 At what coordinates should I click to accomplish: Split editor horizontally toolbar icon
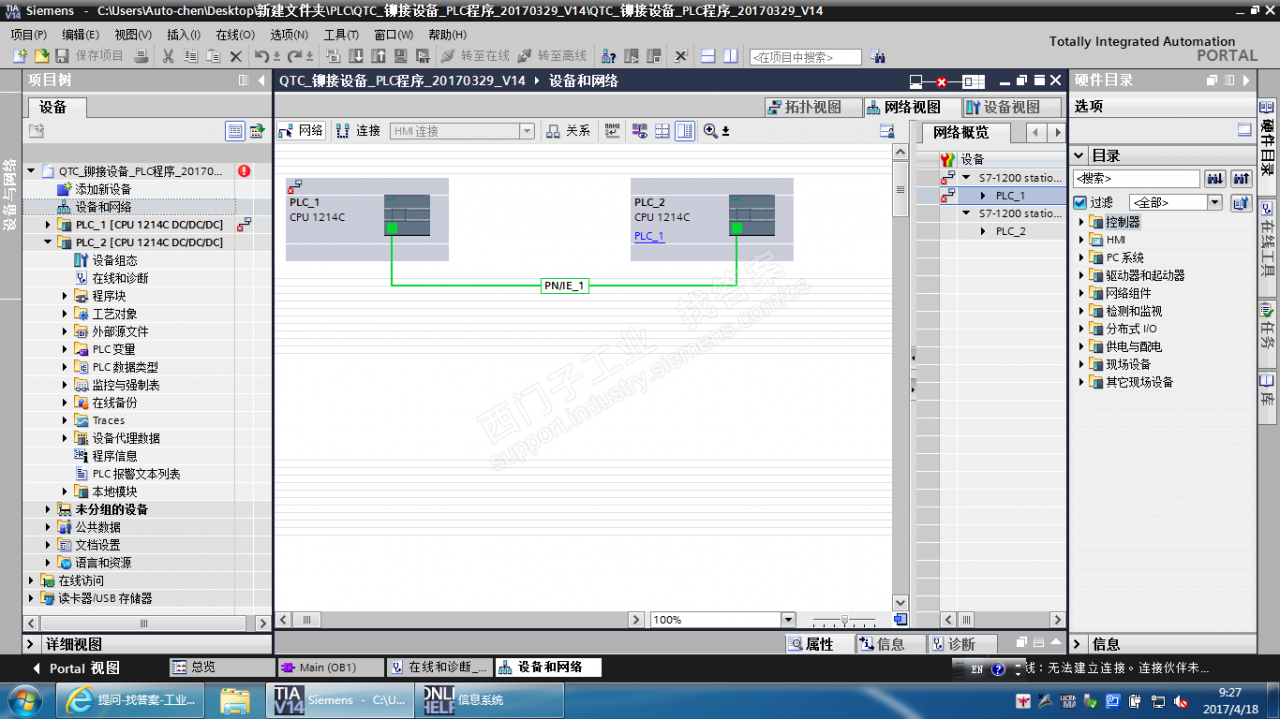pyautogui.click(x=708, y=57)
